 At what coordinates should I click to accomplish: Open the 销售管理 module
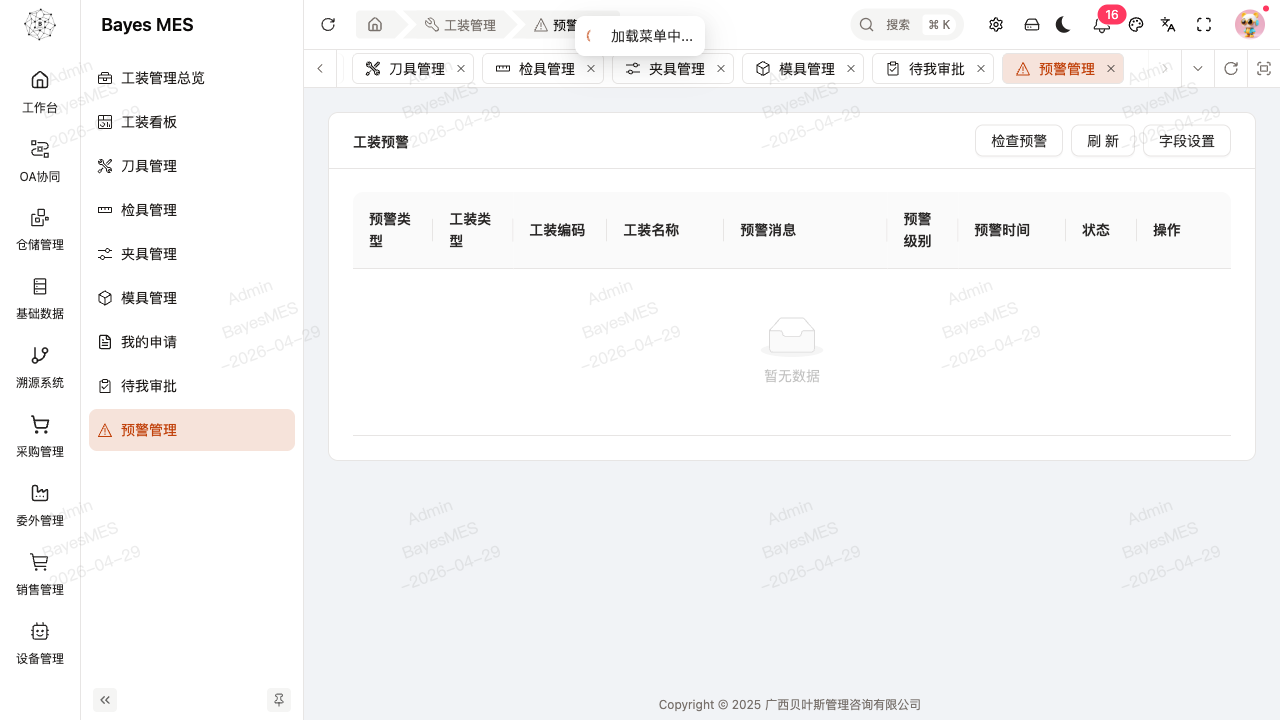point(40,574)
